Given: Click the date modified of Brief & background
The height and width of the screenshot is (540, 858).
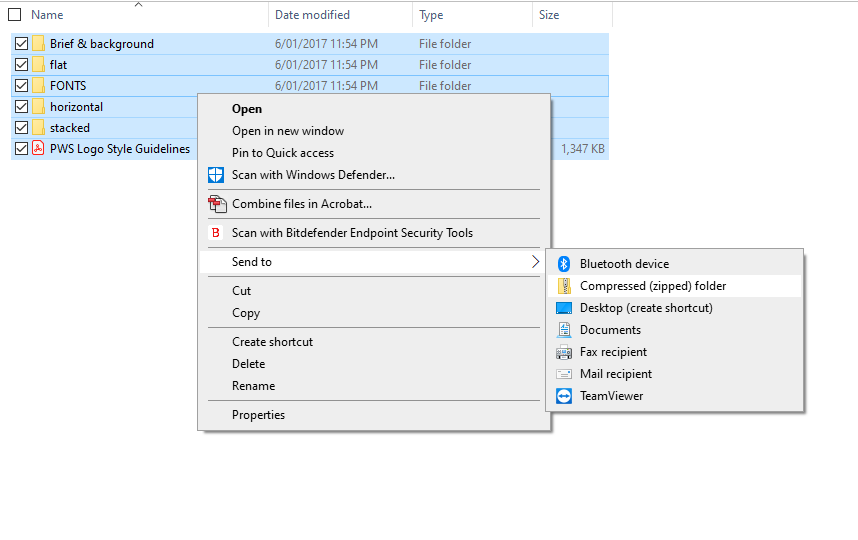Looking at the screenshot, I should (326, 44).
